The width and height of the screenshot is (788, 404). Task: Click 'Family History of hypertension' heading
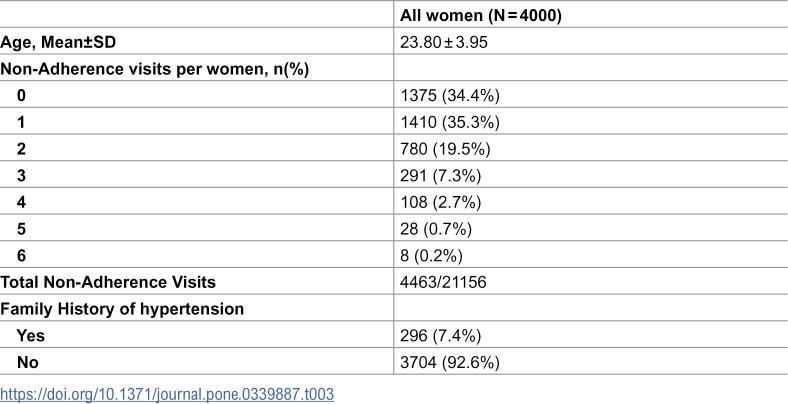coord(122,309)
